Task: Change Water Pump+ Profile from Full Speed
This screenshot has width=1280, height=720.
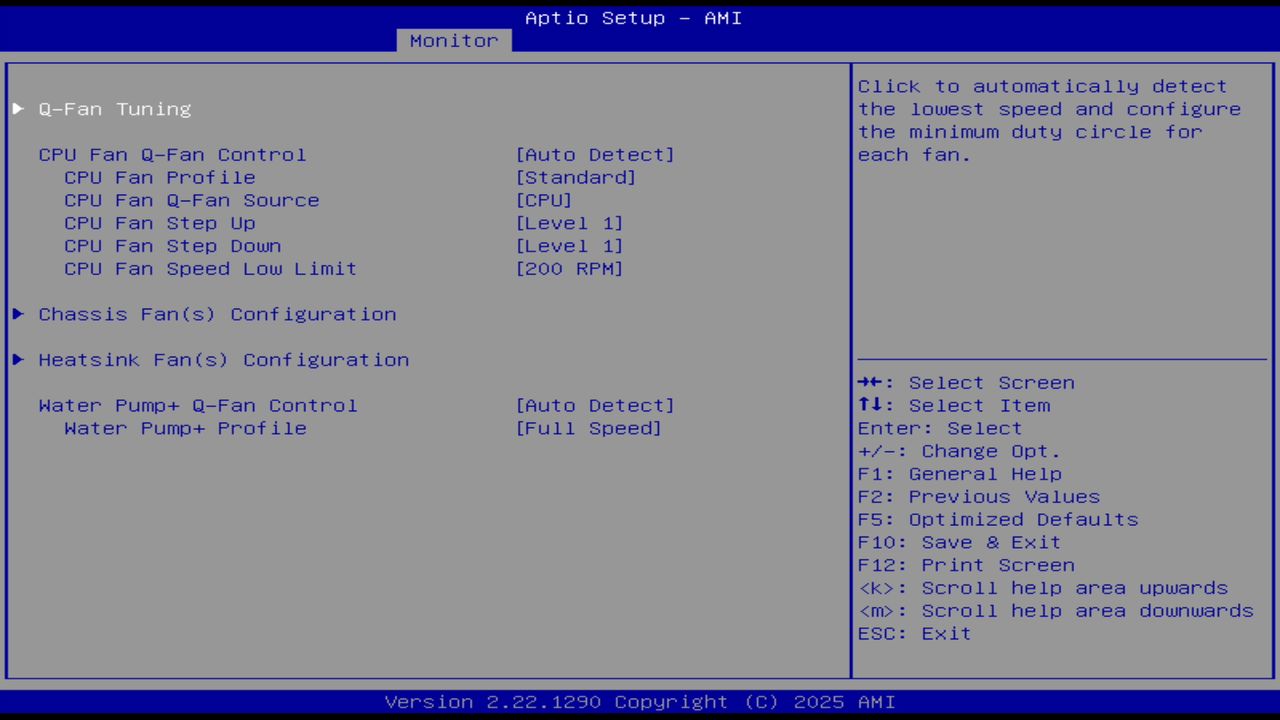Action: 589,428
